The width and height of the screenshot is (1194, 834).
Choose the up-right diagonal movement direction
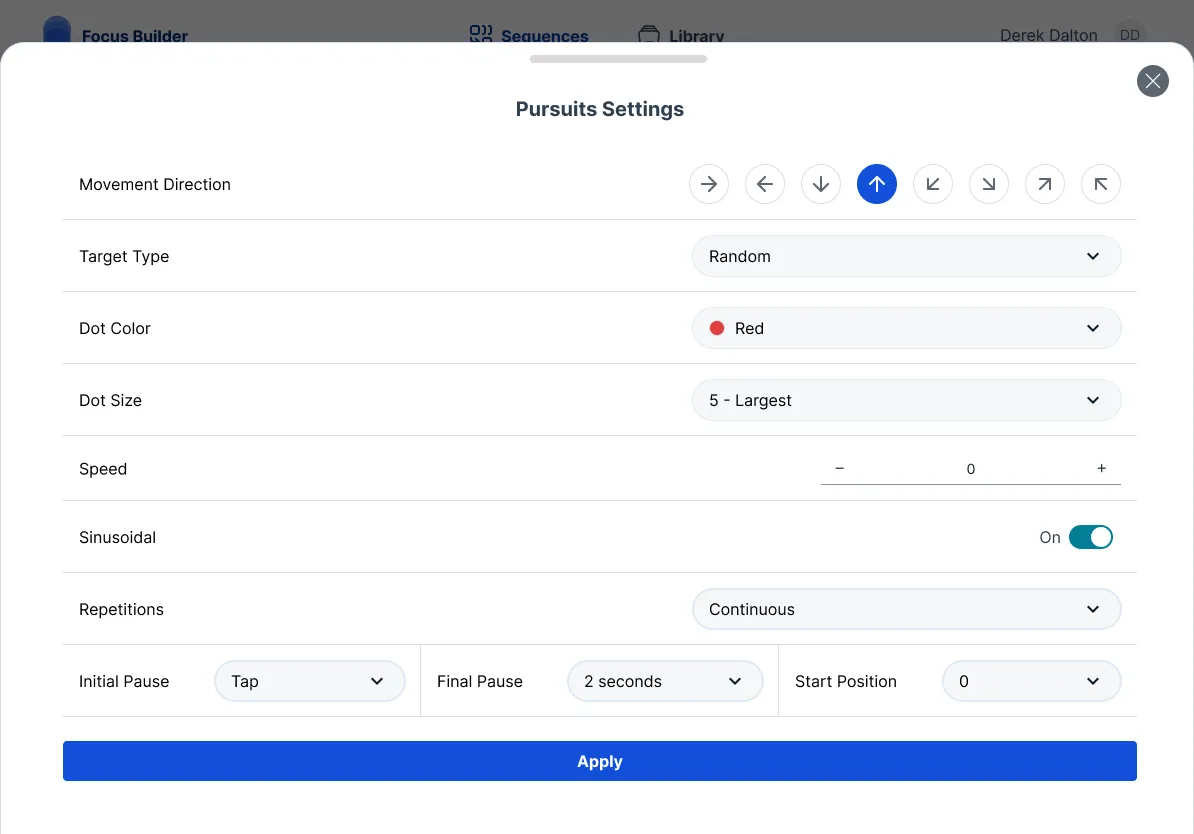coord(1045,184)
